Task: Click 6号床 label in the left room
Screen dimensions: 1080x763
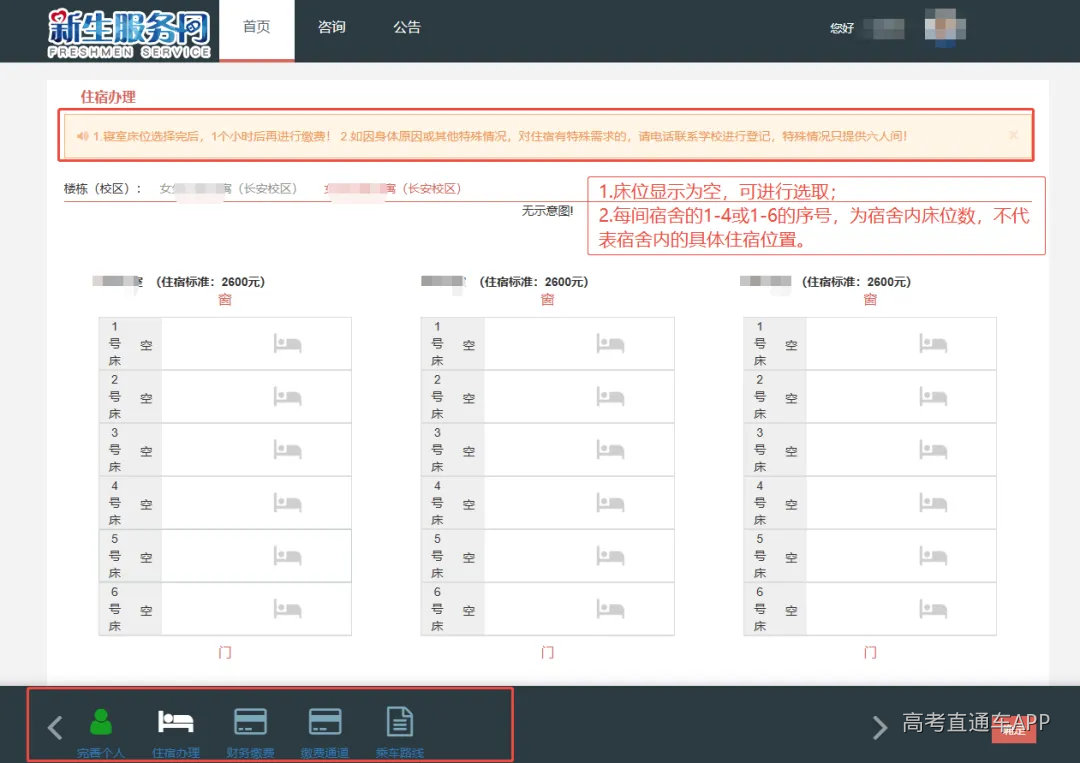Action: click(114, 609)
